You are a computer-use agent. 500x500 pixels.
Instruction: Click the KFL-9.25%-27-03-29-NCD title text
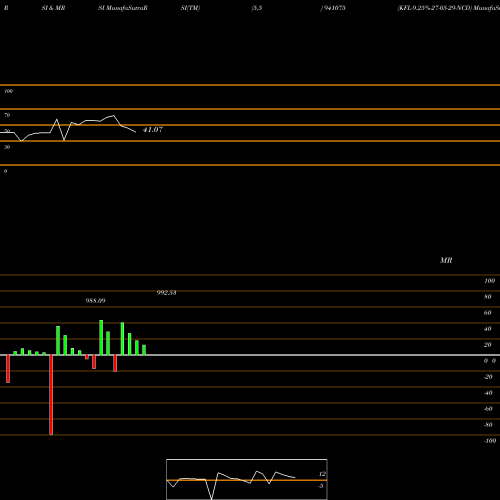point(435,8)
